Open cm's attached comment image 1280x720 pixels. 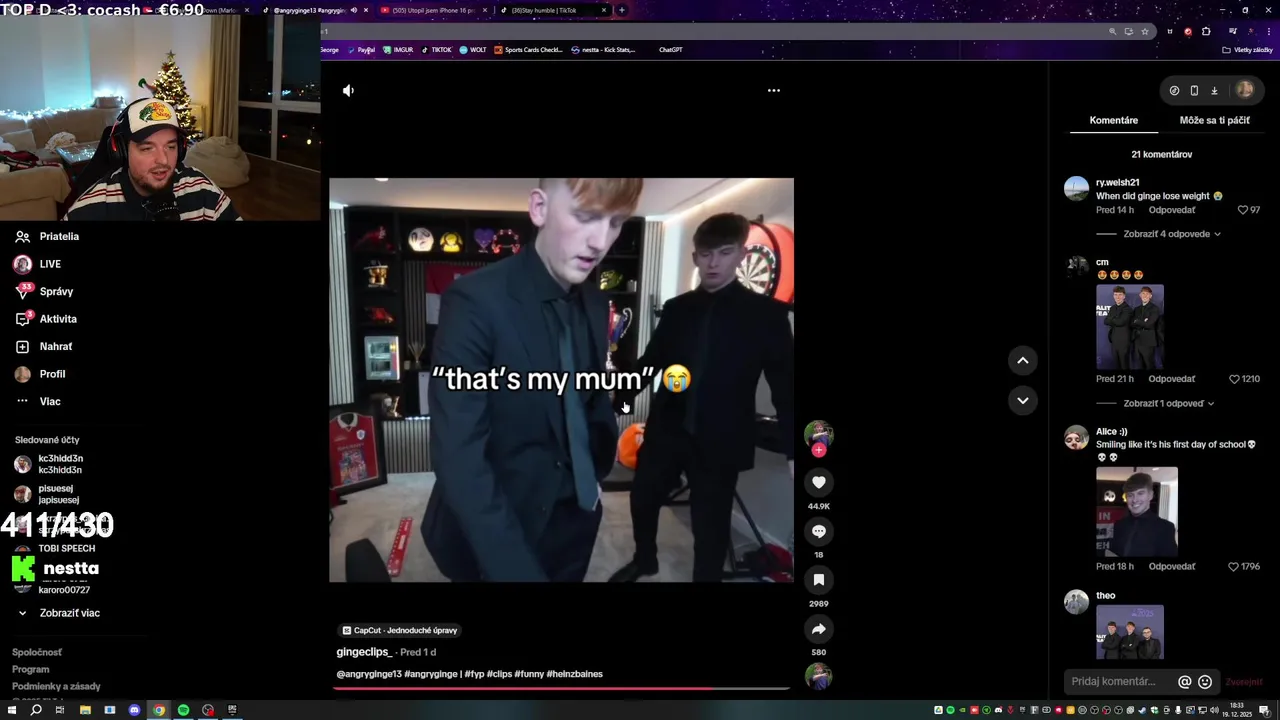click(x=1130, y=327)
